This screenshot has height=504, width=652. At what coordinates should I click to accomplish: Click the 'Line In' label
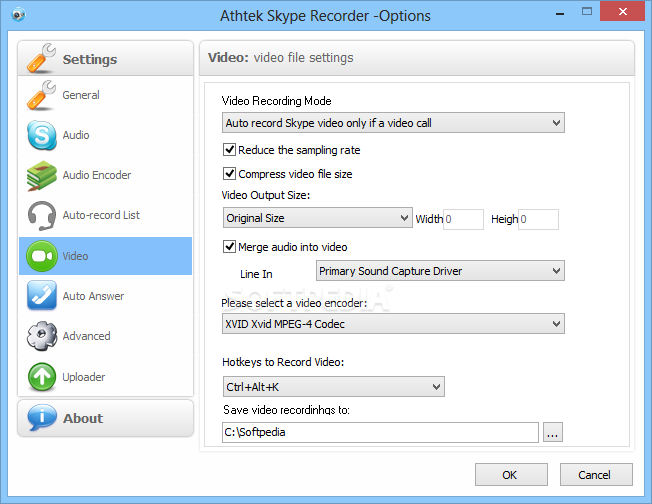pyautogui.click(x=256, y=274)
